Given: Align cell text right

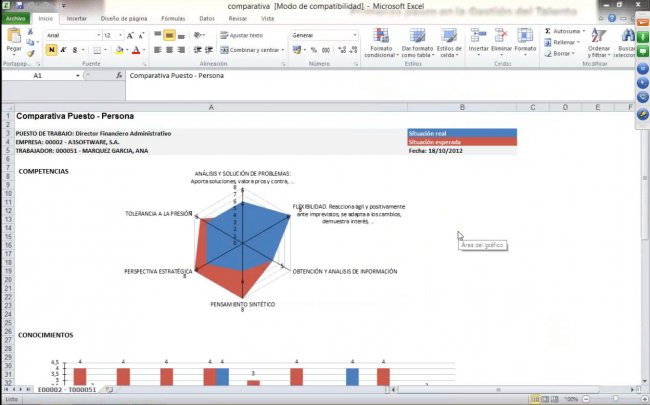Looking at the screenshot, I should (x=181, y=50).
